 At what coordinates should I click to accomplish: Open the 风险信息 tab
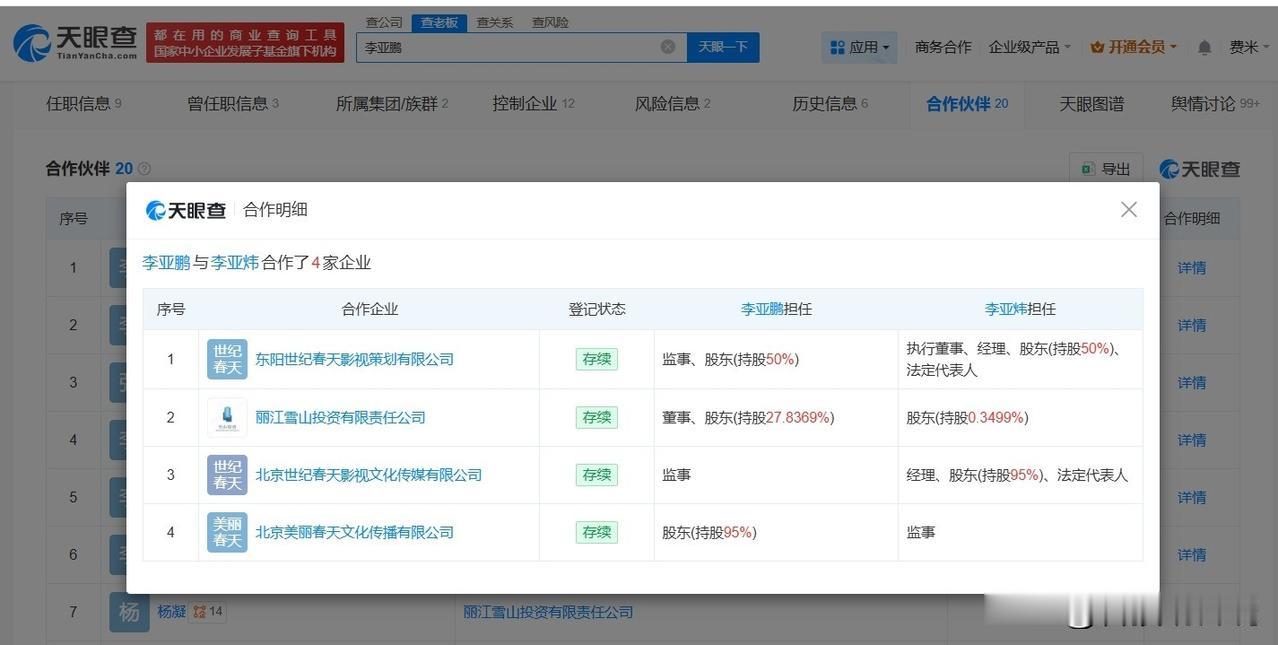[x=672, y=103]
